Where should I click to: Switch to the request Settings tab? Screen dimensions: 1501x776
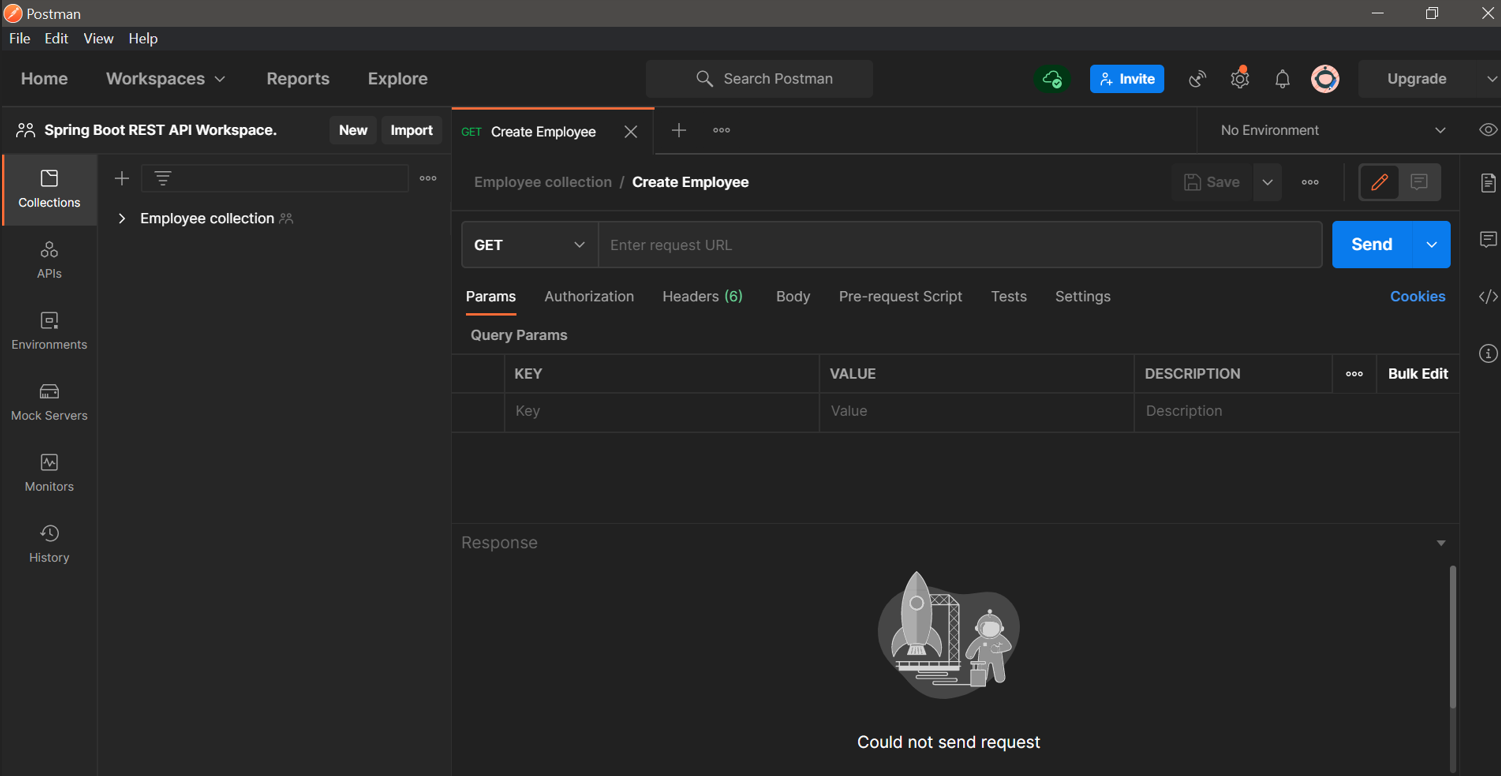point(1083,296)
